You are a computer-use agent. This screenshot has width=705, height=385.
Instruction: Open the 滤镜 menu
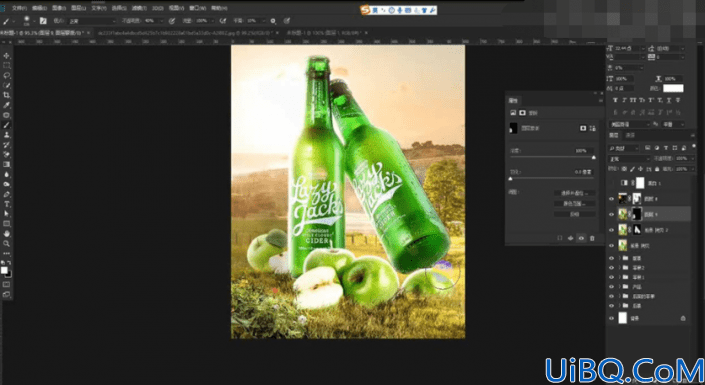tap(139, 8)
